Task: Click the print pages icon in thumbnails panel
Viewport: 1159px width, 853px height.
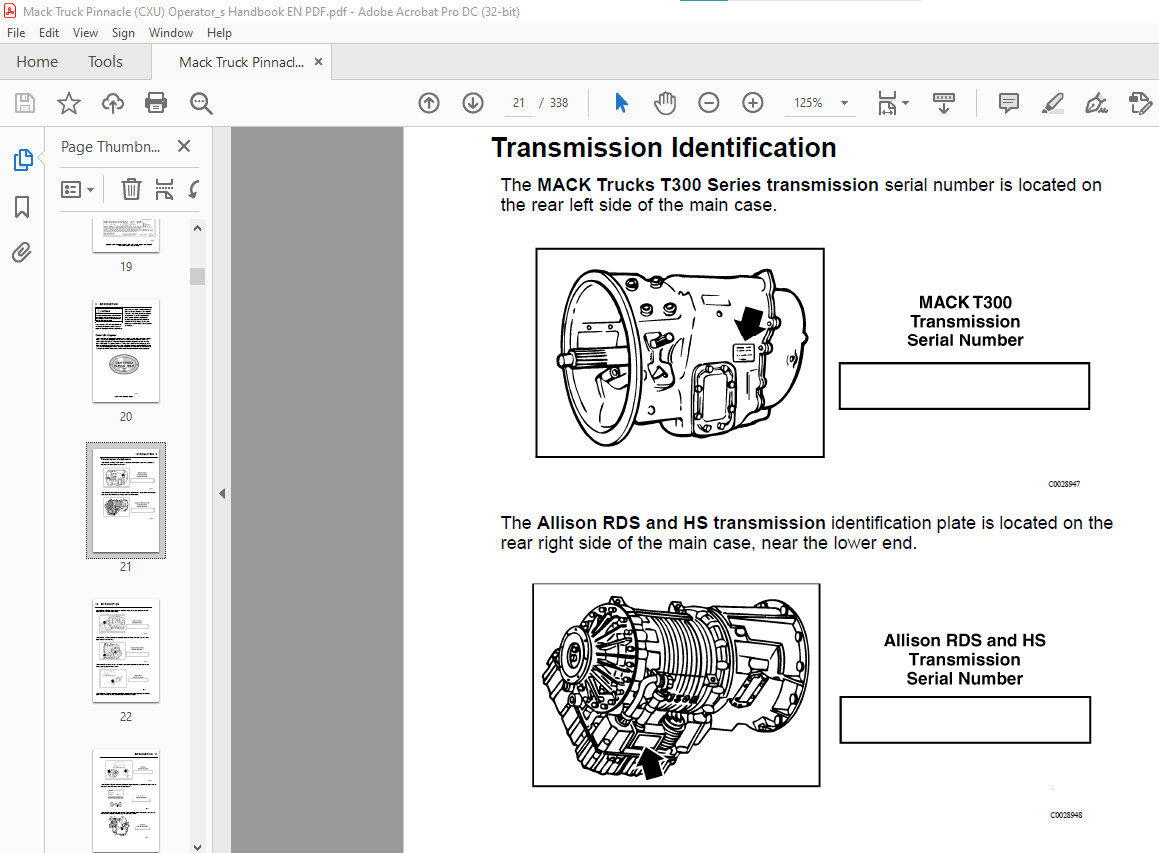Action: click(164, 189)
